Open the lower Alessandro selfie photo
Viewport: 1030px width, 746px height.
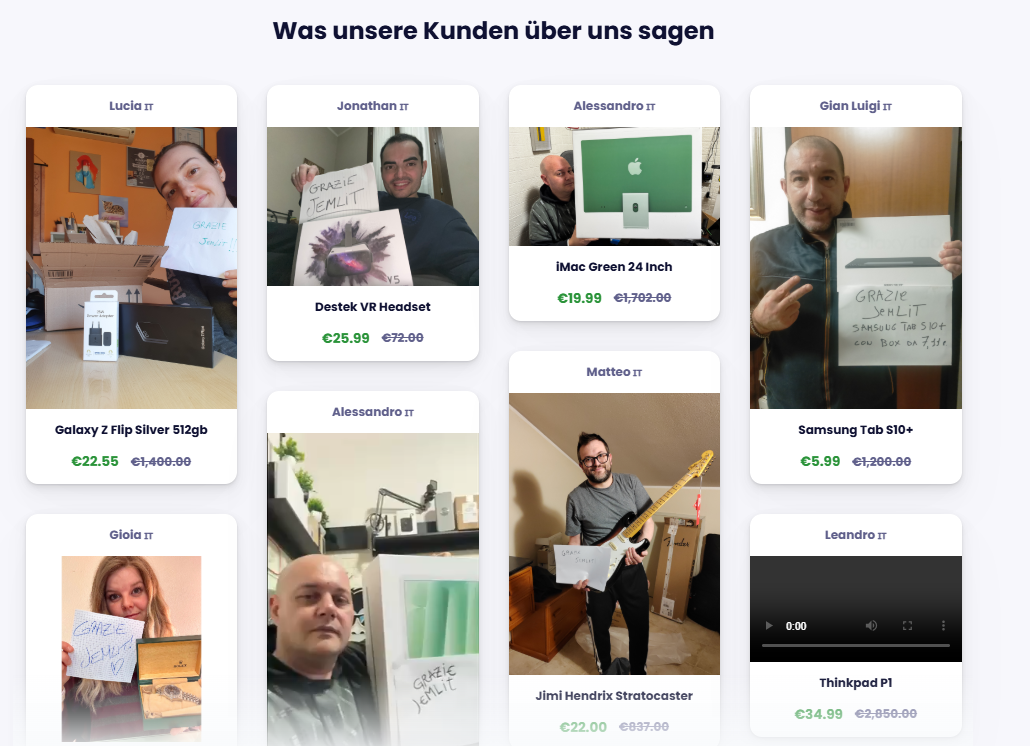click(372, 589)
